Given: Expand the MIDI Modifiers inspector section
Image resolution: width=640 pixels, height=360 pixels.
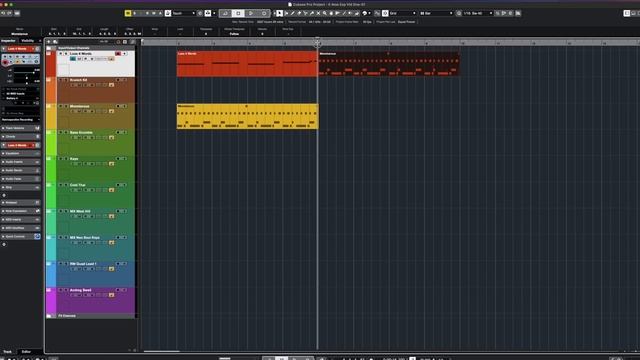Looking at the screenshot, I should (x=20, y=228).
